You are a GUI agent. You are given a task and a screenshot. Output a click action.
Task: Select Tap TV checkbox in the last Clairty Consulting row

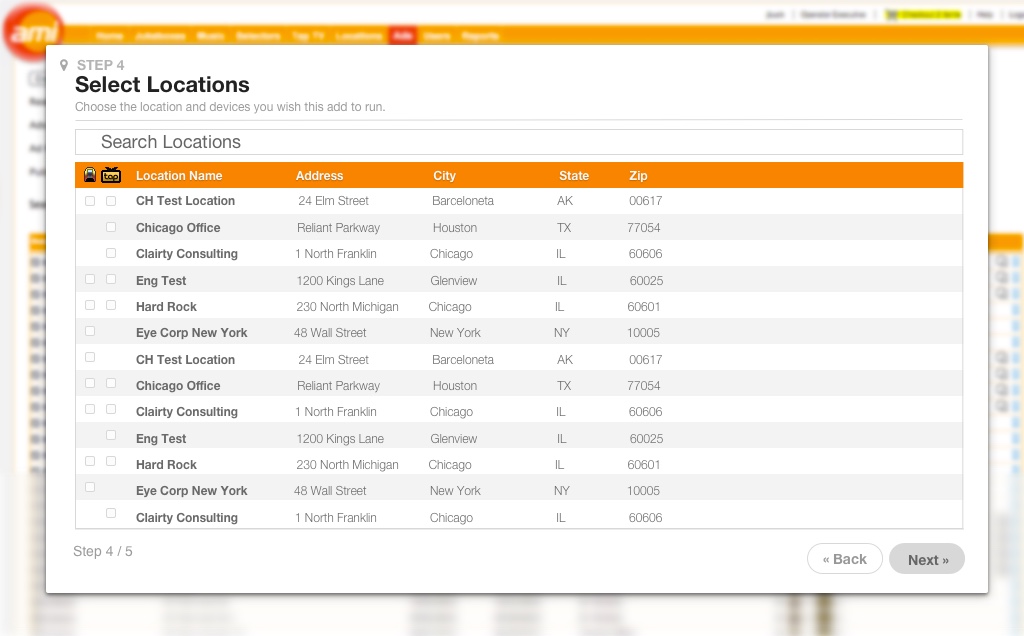[x=111, y=513]
